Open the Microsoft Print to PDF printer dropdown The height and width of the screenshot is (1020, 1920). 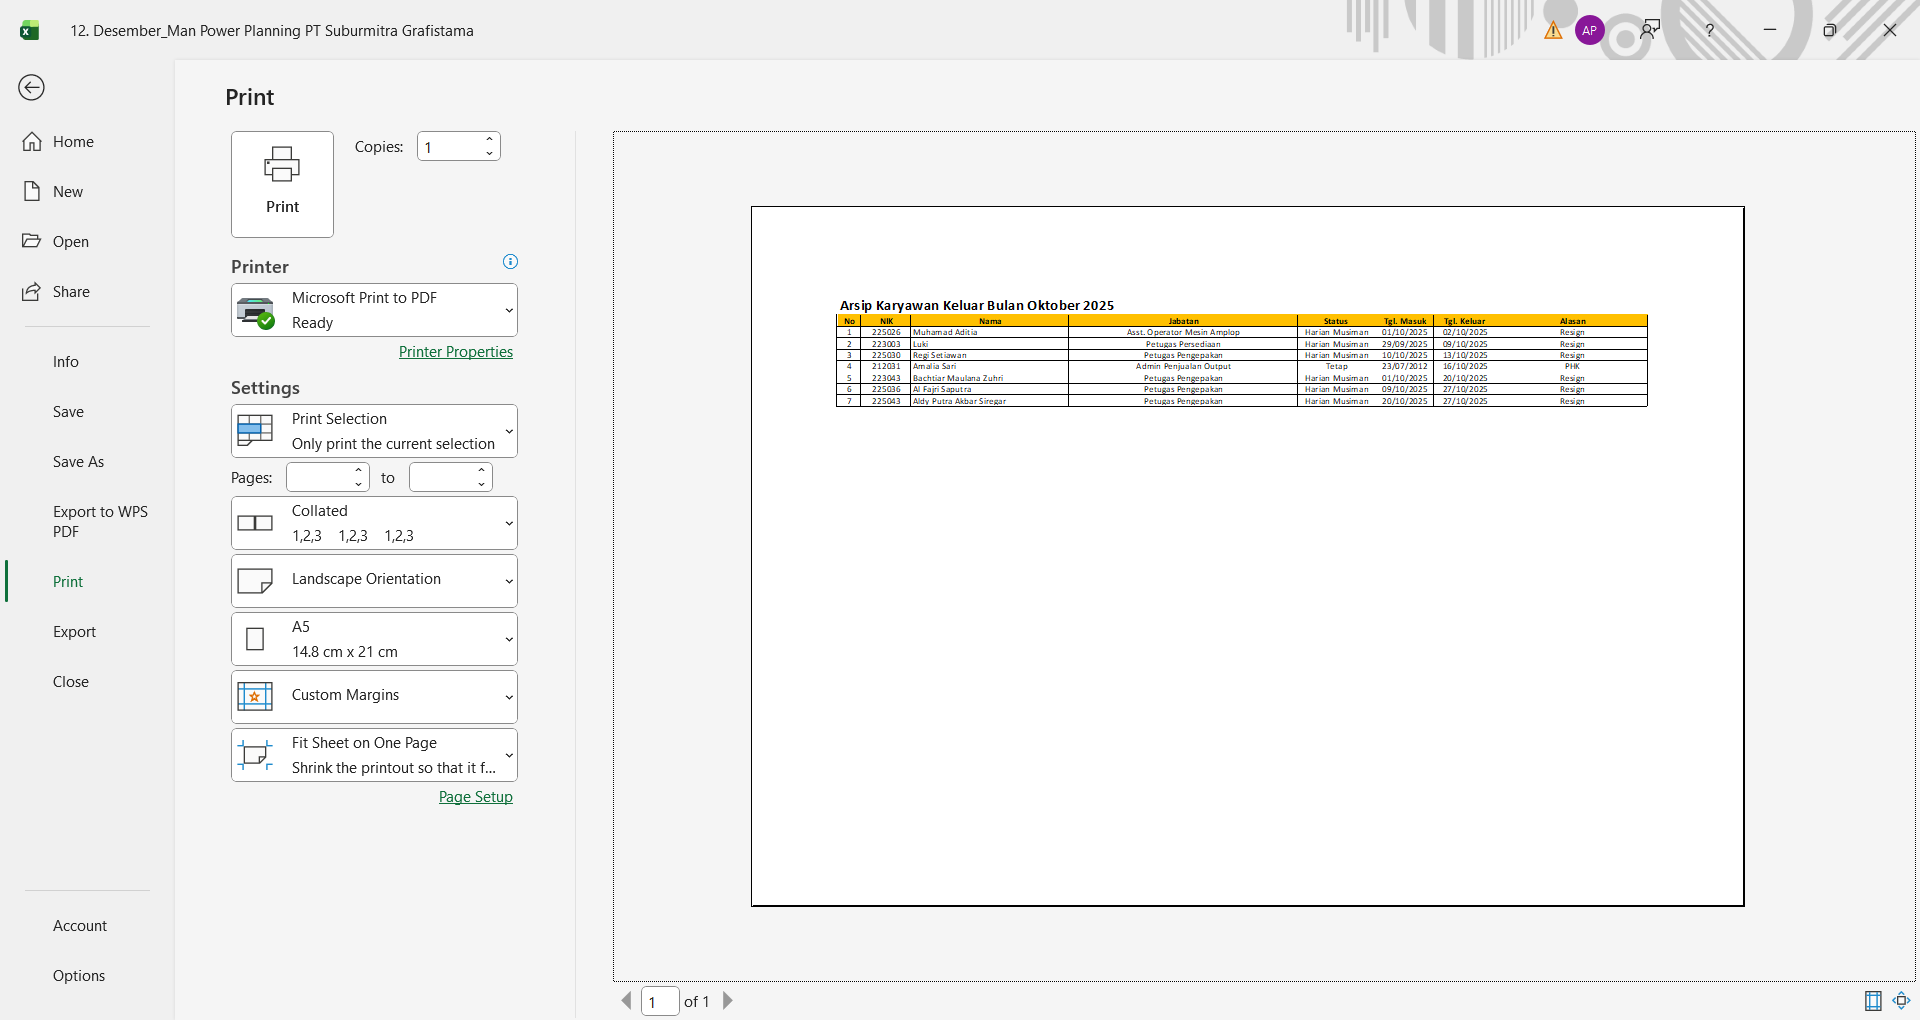point(374,310)
